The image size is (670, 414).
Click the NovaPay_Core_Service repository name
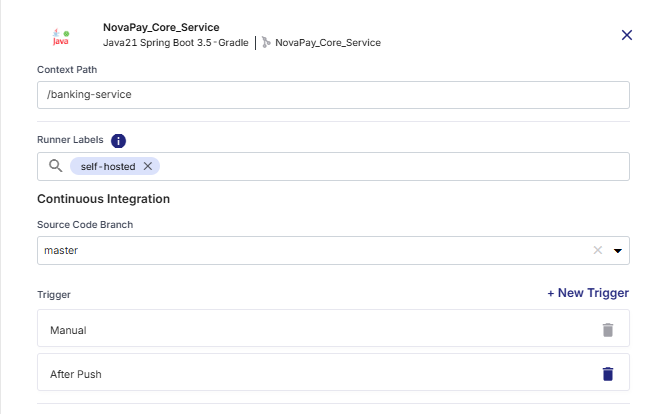328,43
